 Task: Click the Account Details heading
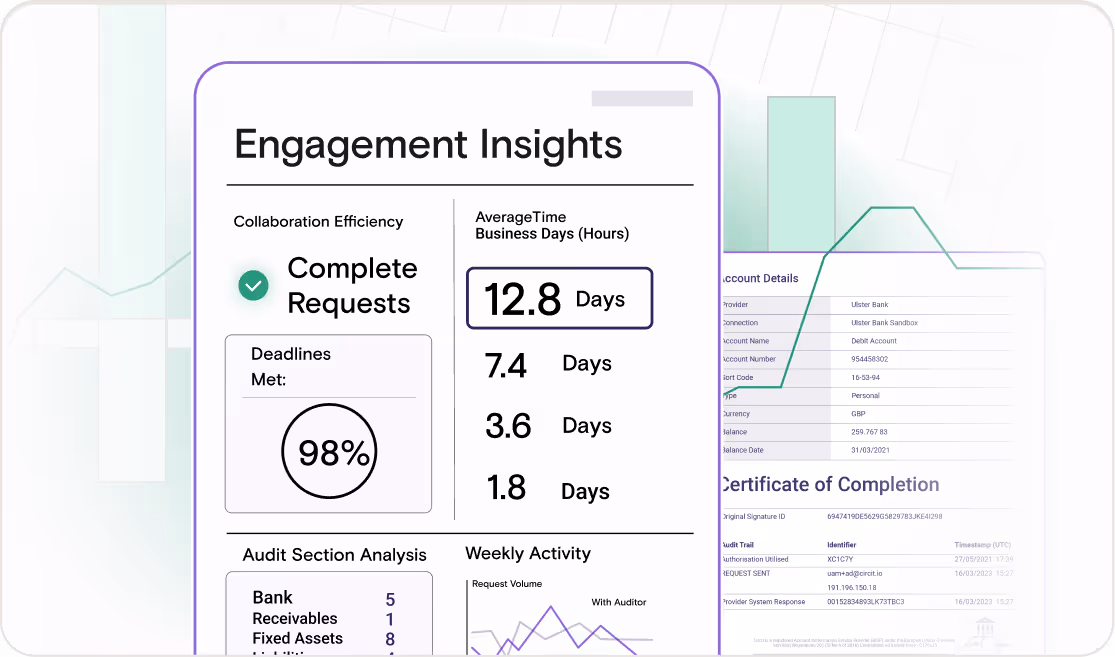coord(759,278)
